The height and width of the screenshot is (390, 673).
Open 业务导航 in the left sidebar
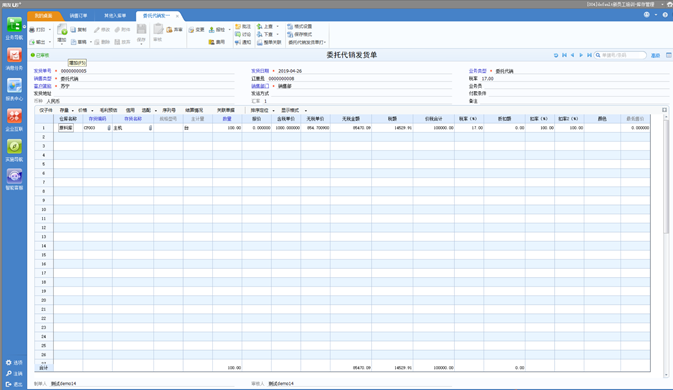[14, 28]
